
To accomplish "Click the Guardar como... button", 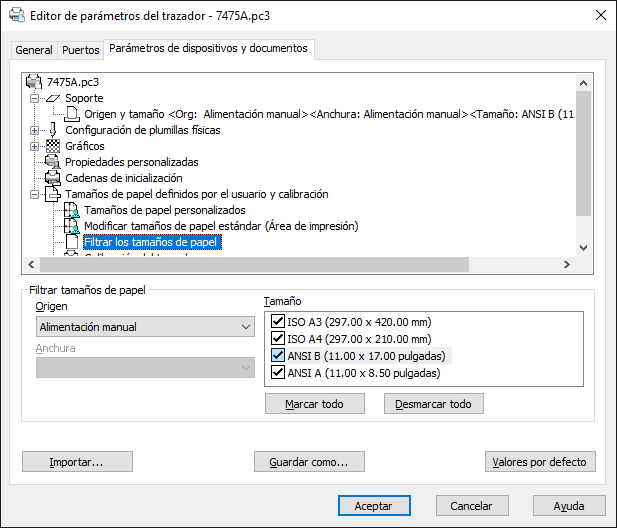I will click(309, 462).
